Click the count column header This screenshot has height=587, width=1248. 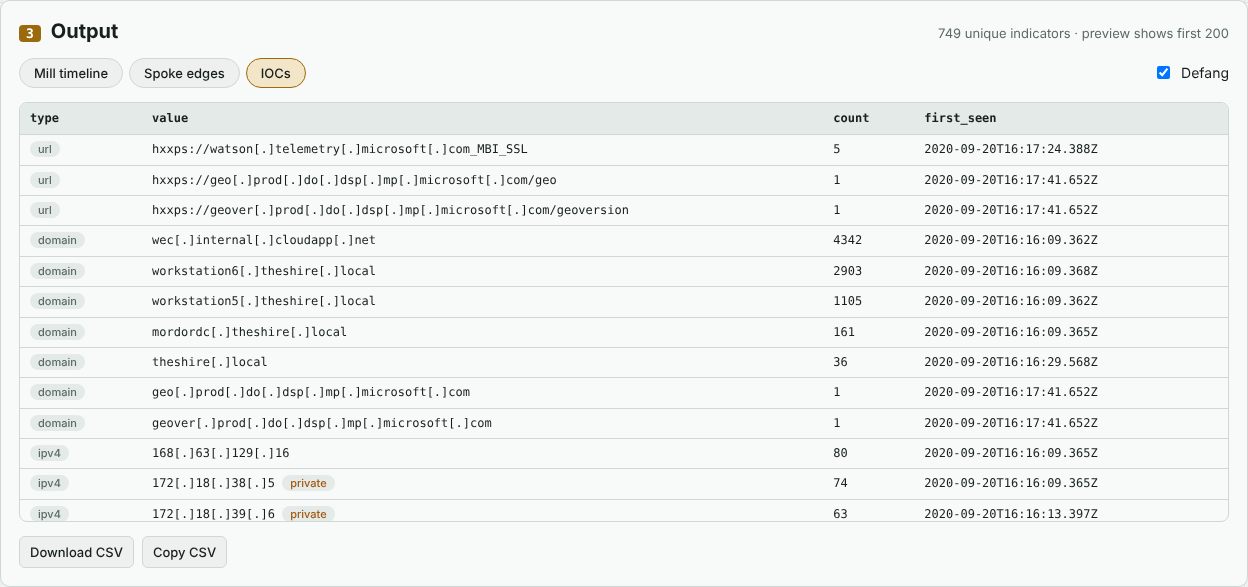coord(851,118)
